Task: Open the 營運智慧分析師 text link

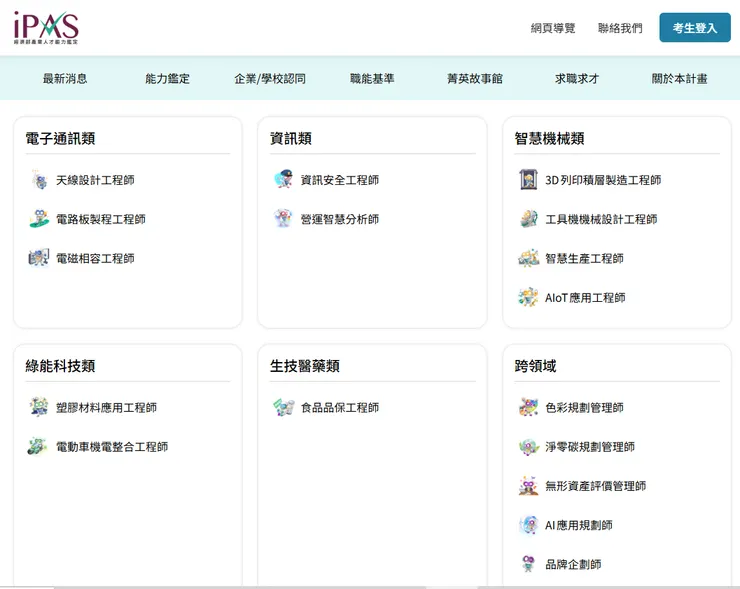Action: (x=340, y=219)
